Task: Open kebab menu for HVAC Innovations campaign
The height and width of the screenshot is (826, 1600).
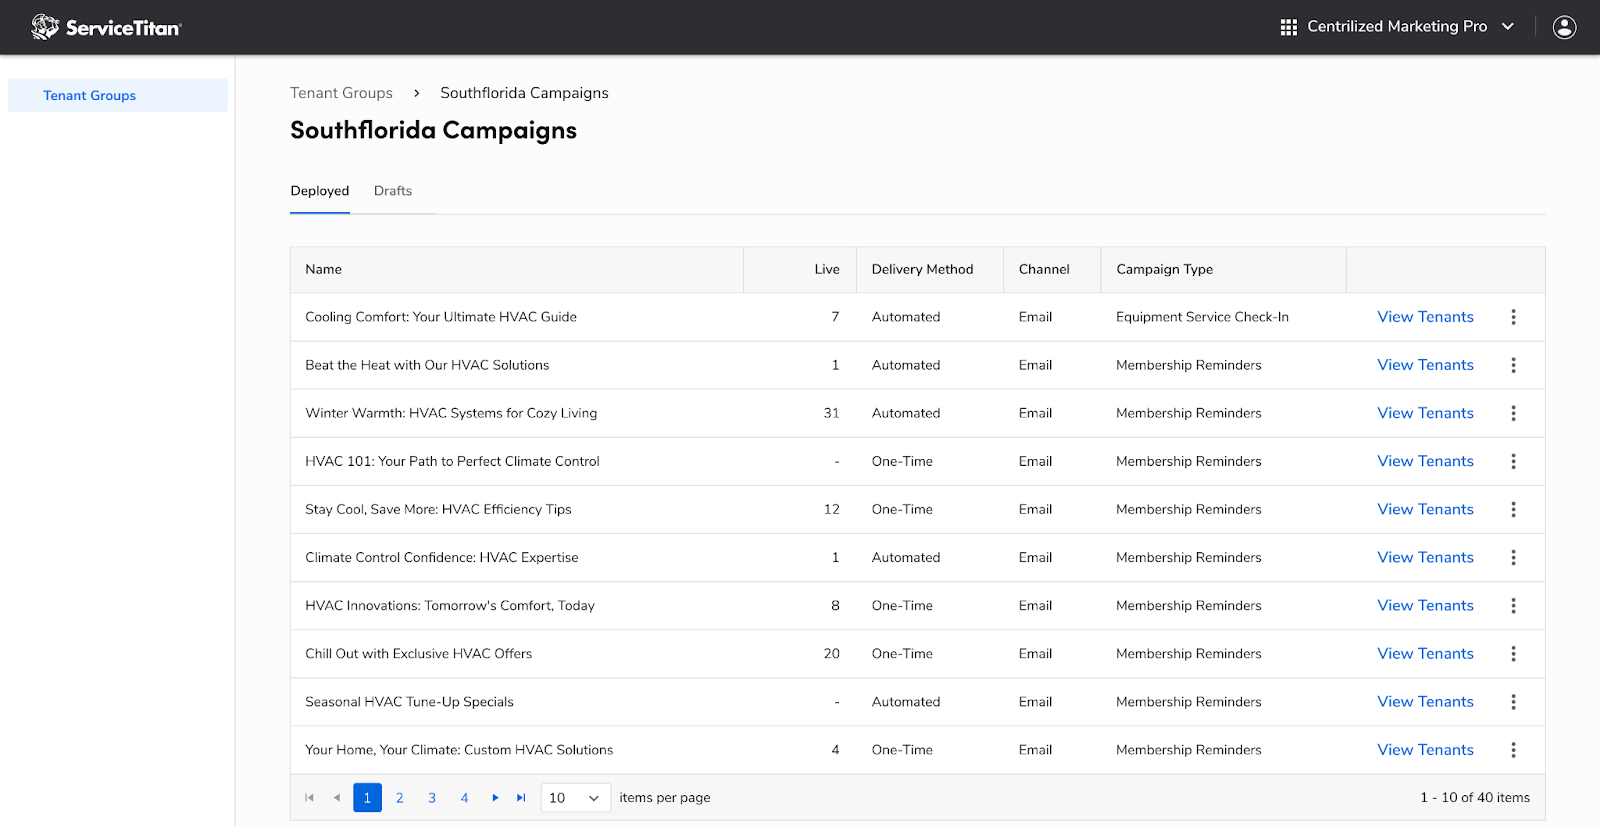Action: pos(1513,605)
